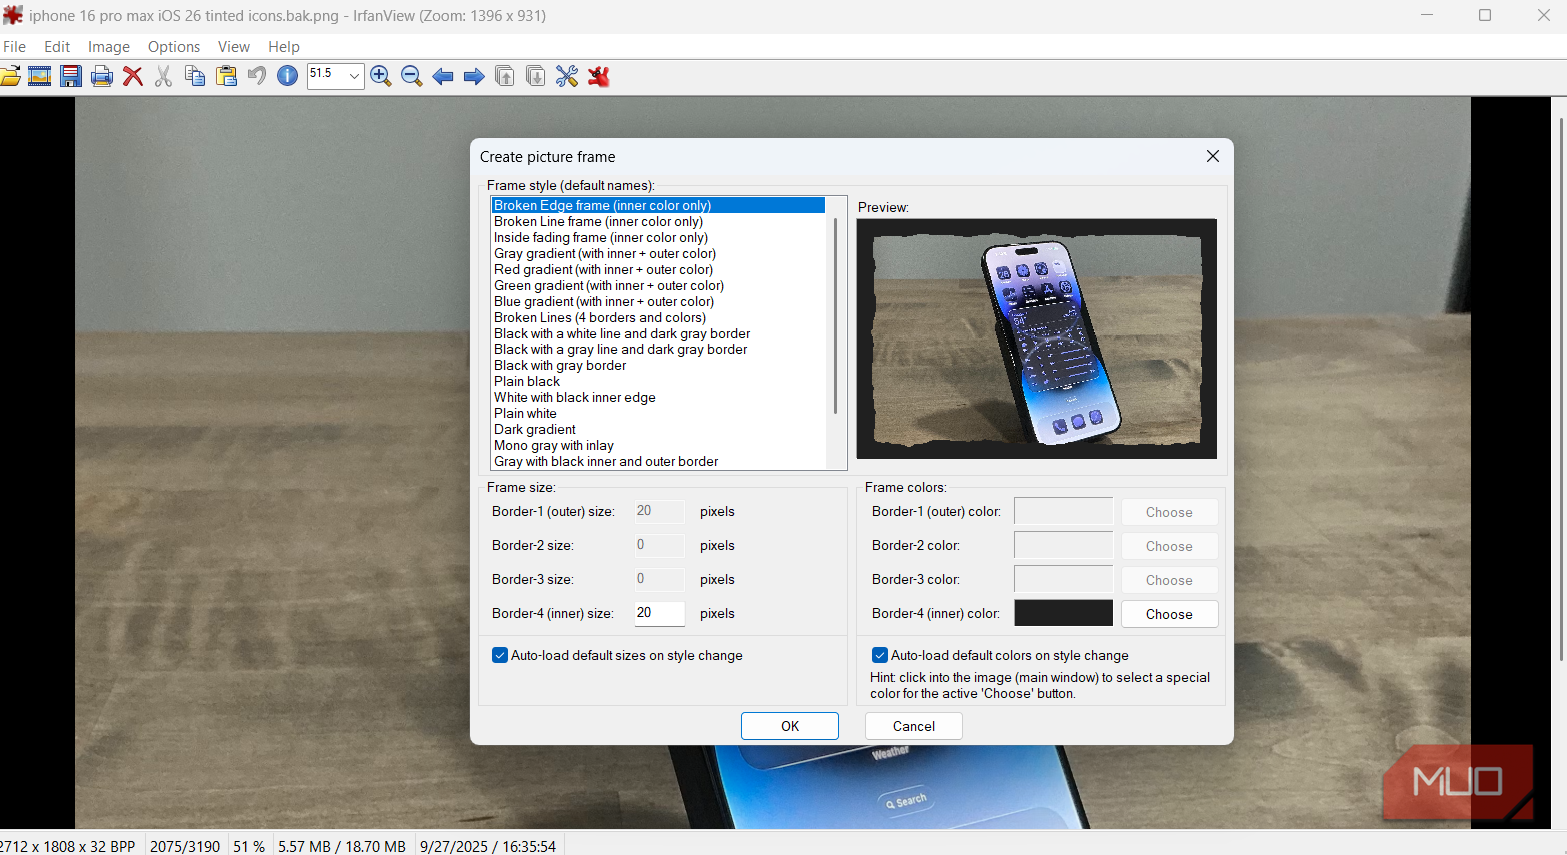Click the red X Delete file icon
This screenshot has height=855, width=1567.
pos(133,76)
